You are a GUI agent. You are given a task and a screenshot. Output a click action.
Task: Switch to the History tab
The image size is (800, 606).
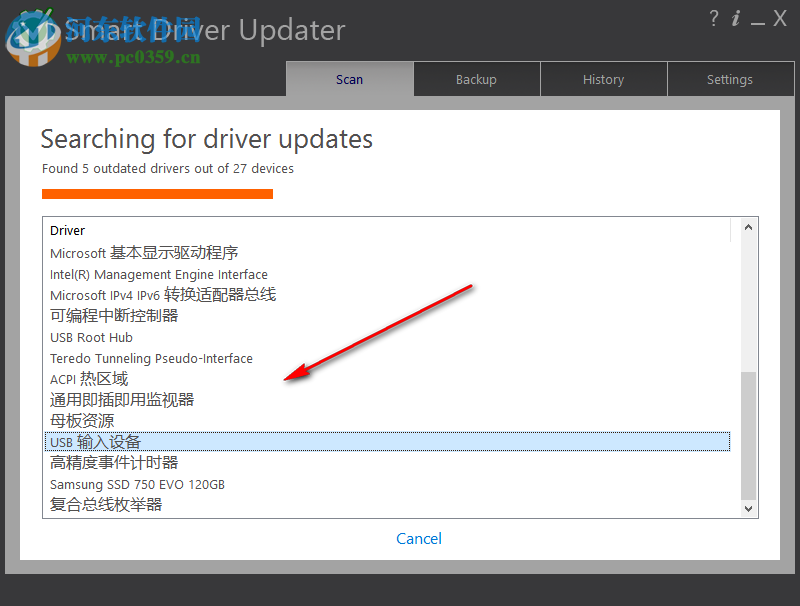[603, 79]
